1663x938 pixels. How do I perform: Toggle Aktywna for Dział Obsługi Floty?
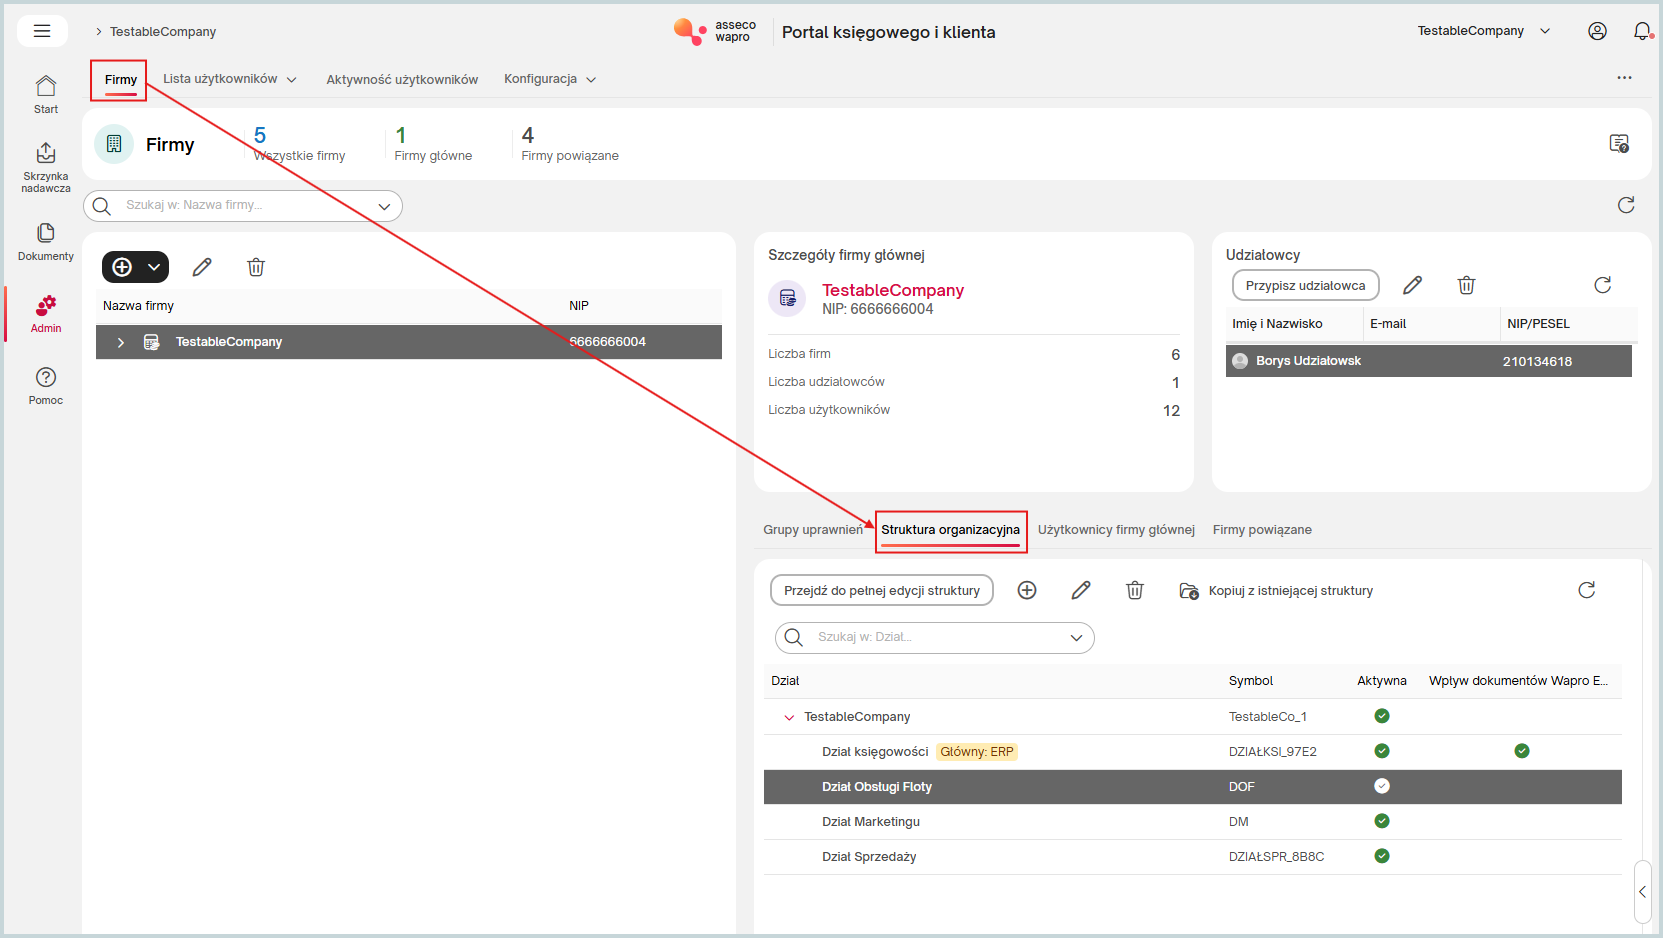tap(1382, 786)
